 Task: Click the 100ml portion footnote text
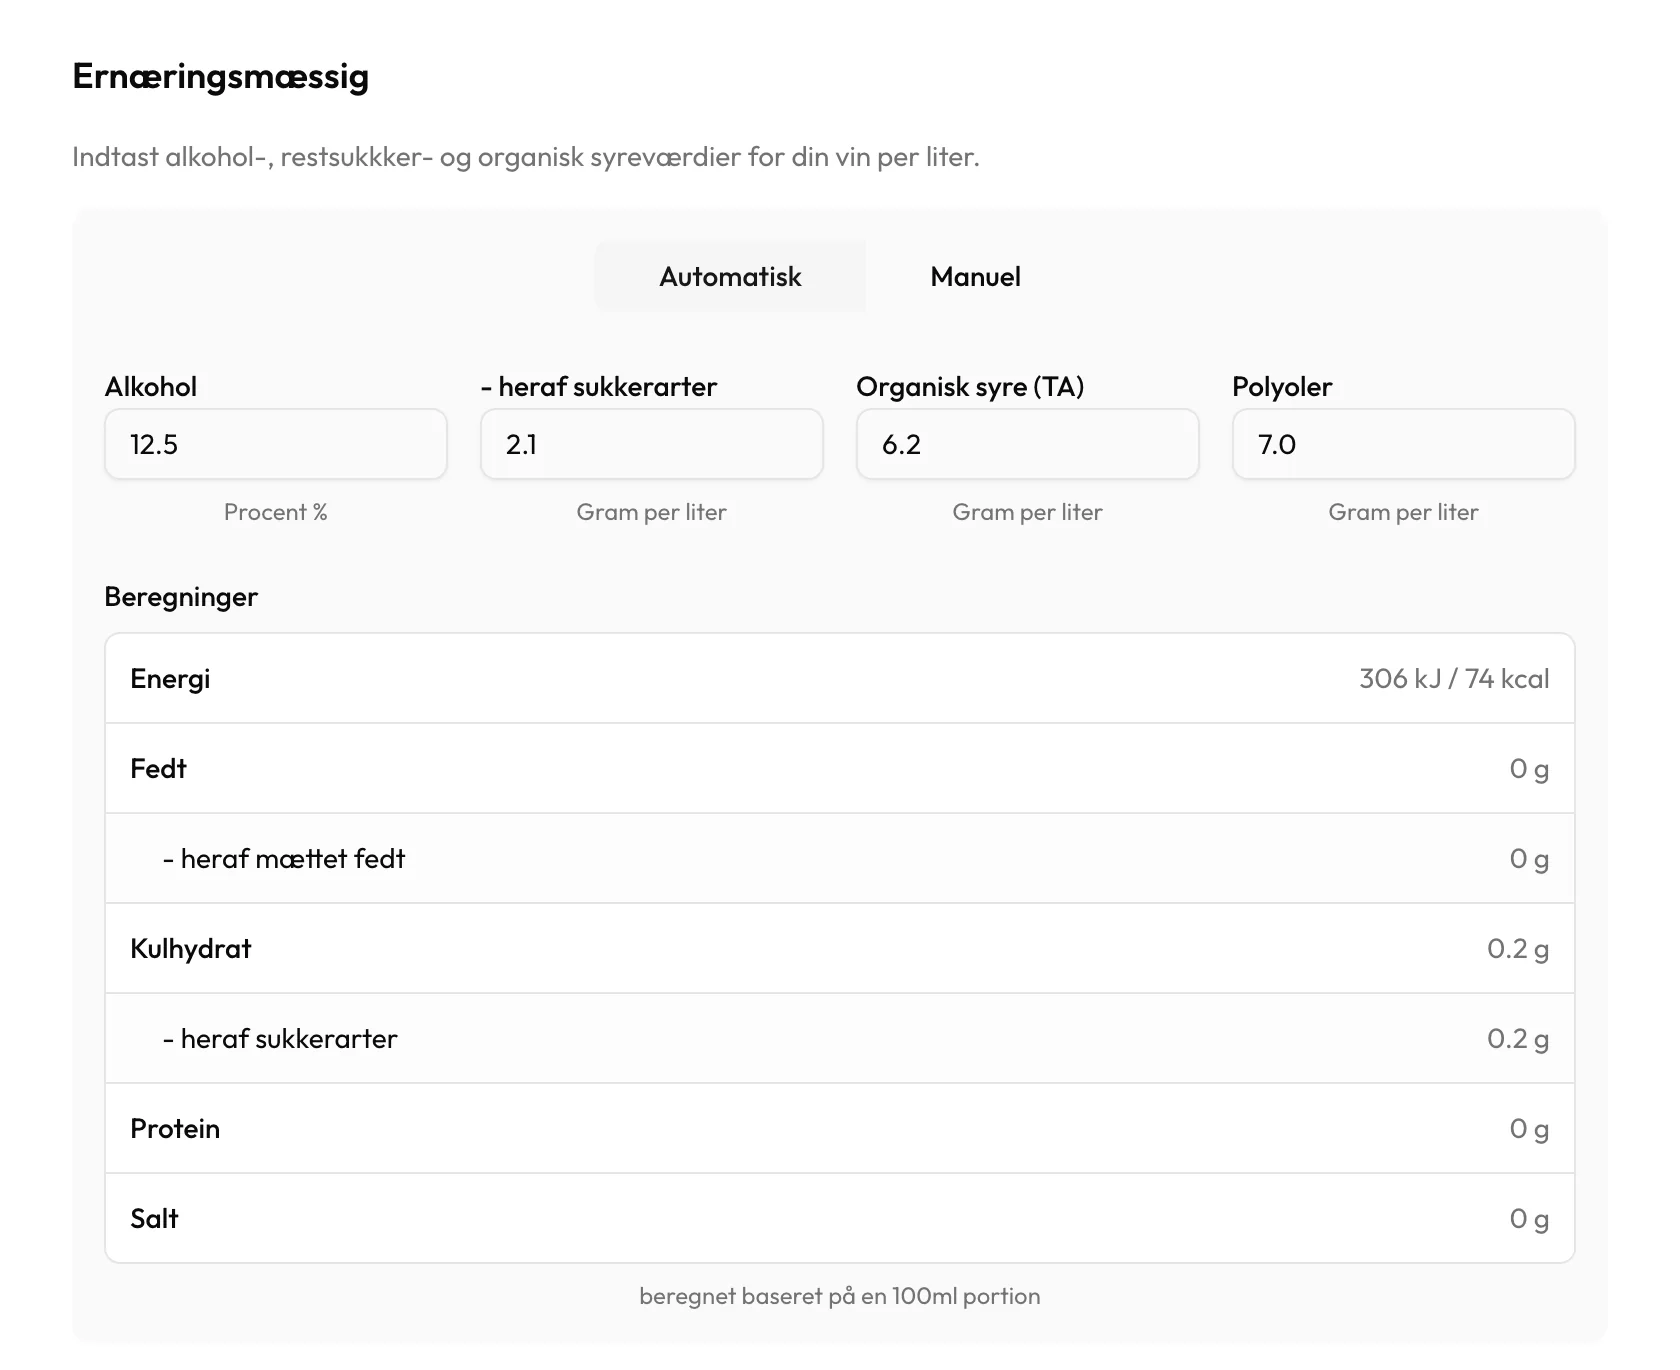coord(840,1296)
